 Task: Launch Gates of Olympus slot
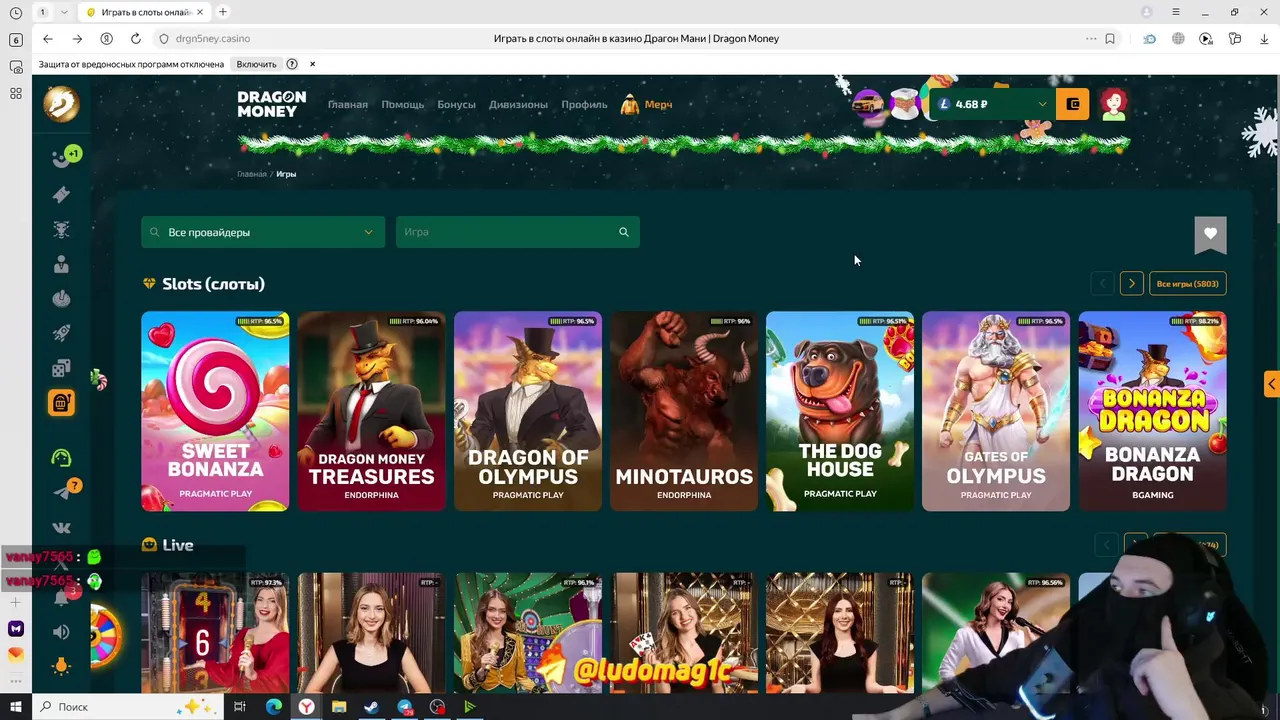[996, 411]
